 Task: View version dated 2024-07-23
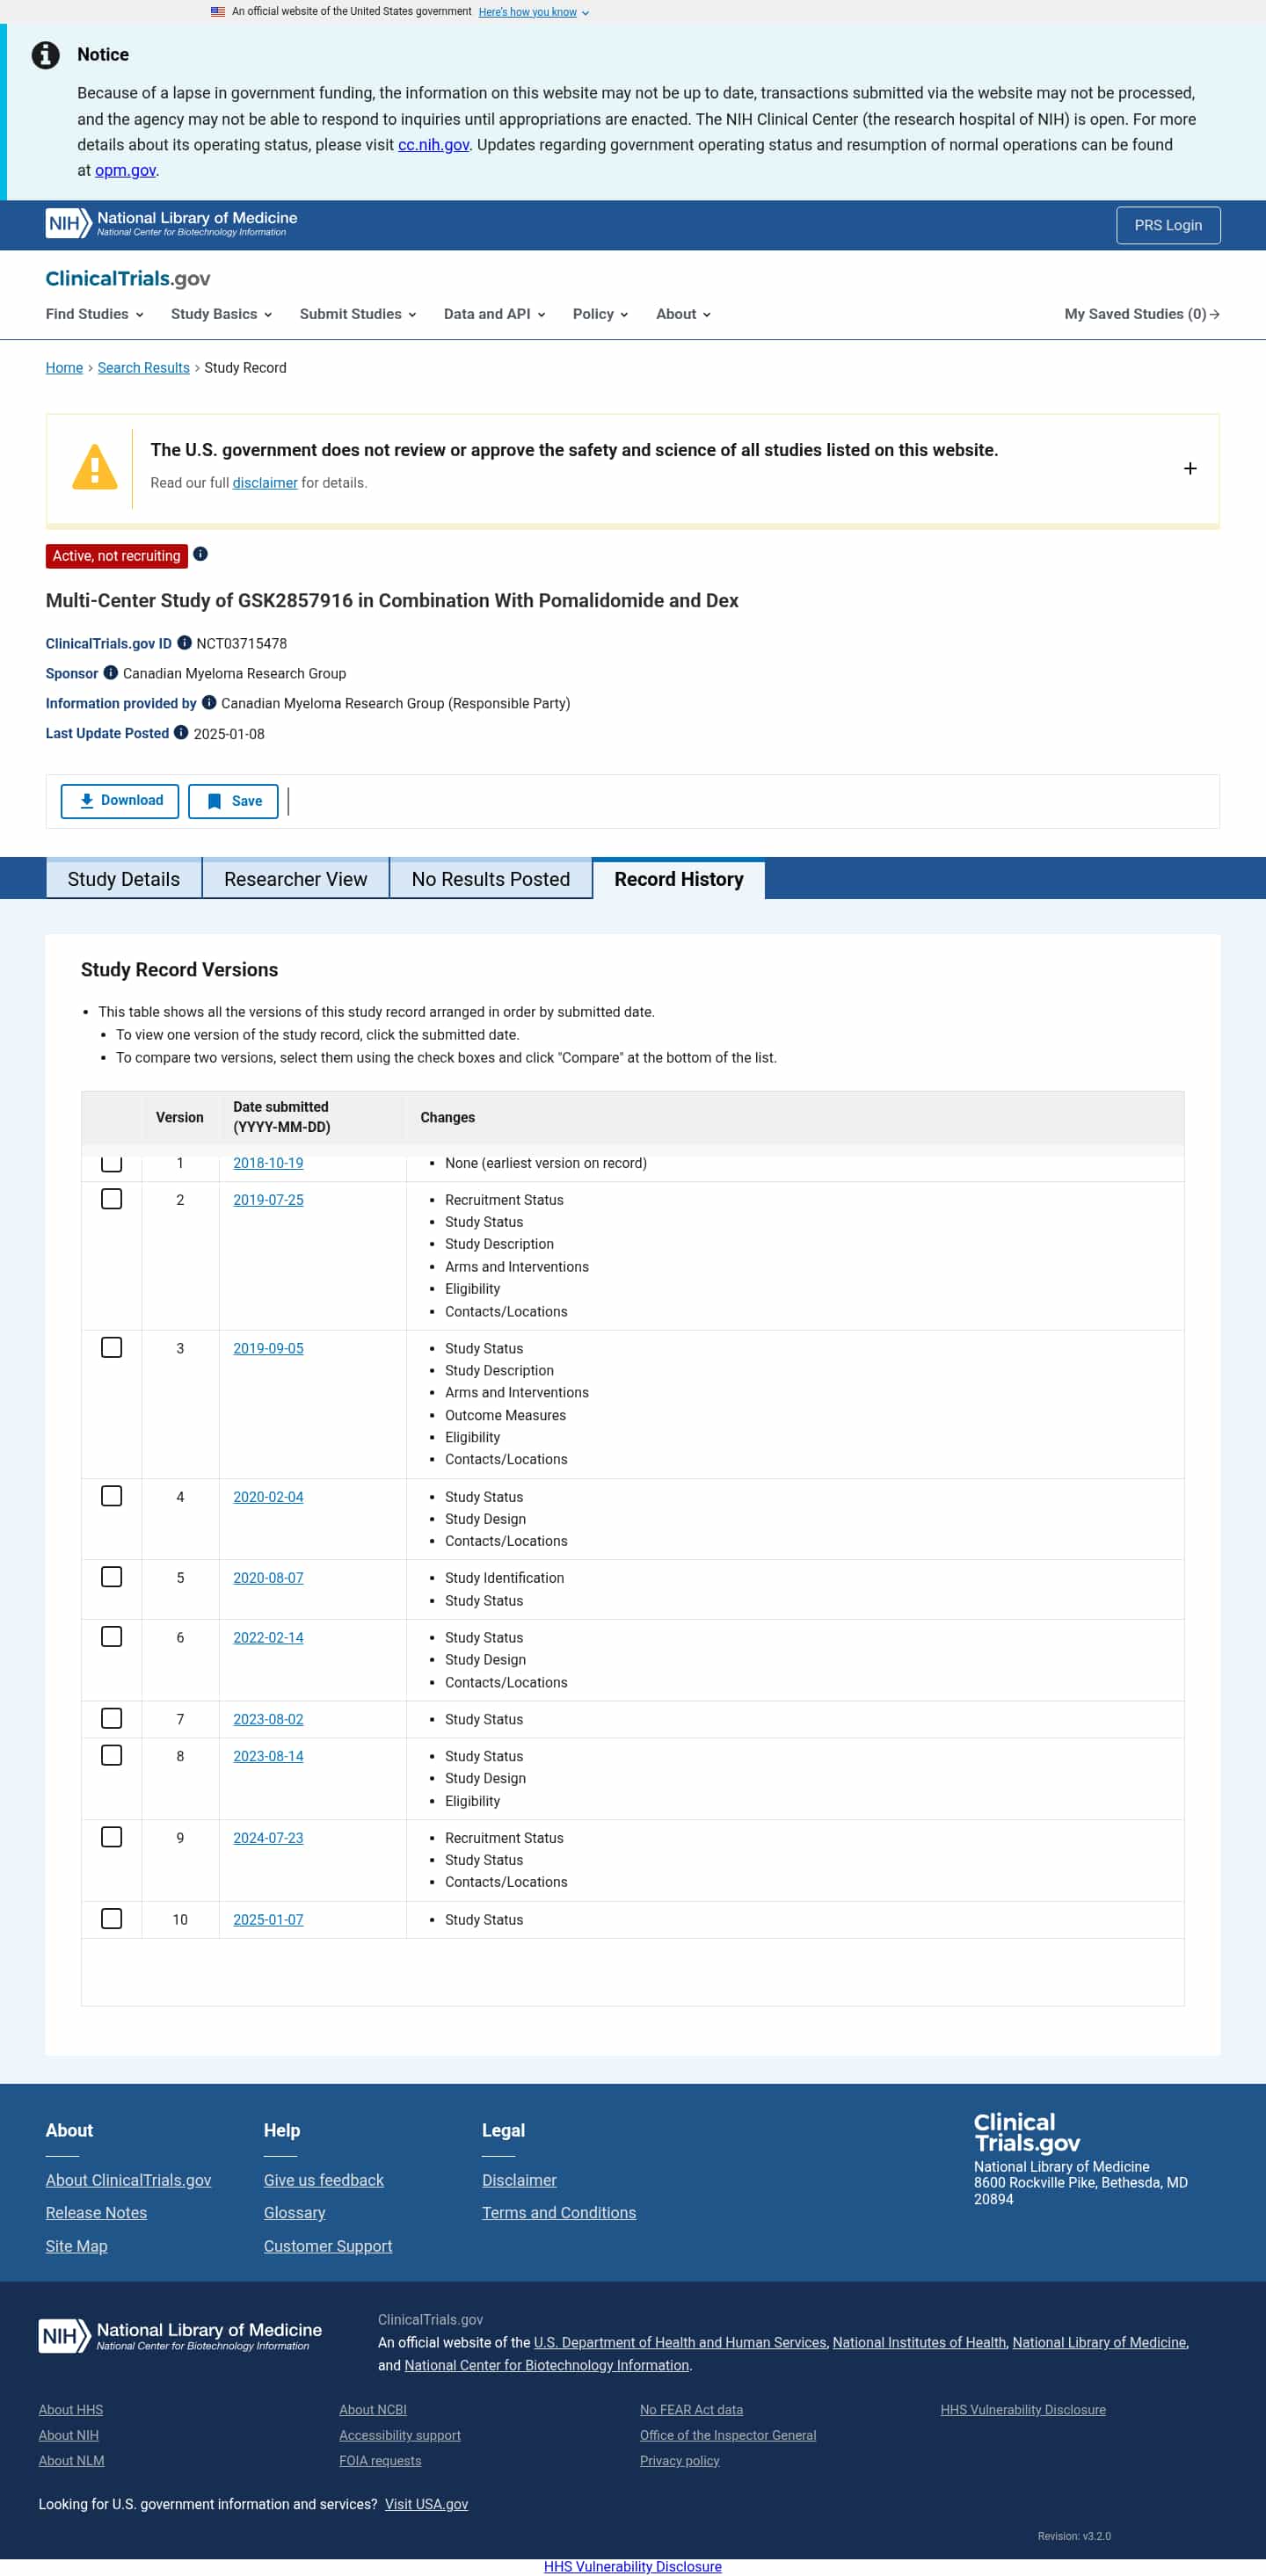click(x=268, y=1838)
